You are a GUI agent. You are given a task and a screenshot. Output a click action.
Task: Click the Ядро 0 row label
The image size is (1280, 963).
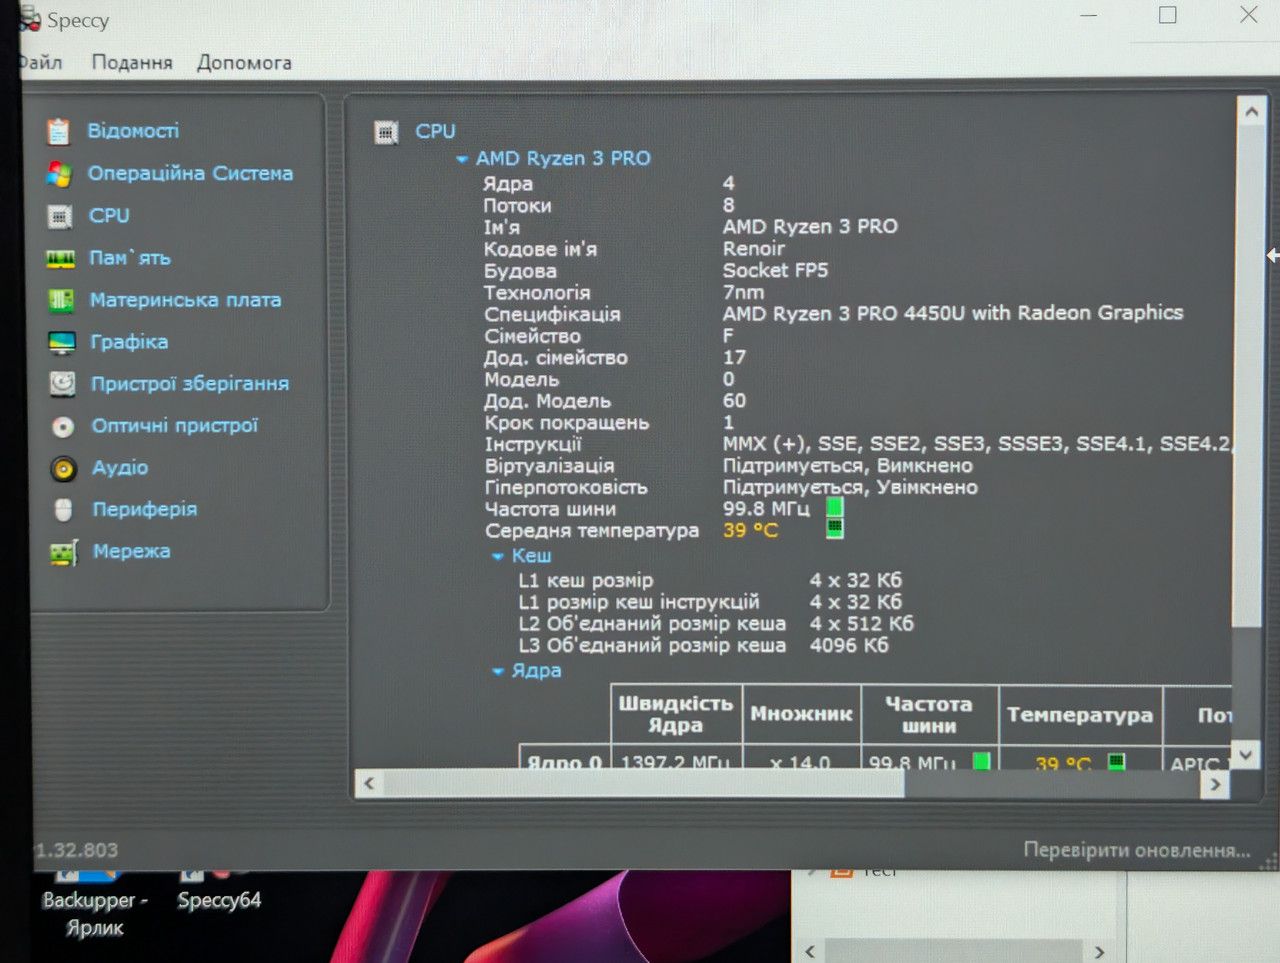coord(564,762)
